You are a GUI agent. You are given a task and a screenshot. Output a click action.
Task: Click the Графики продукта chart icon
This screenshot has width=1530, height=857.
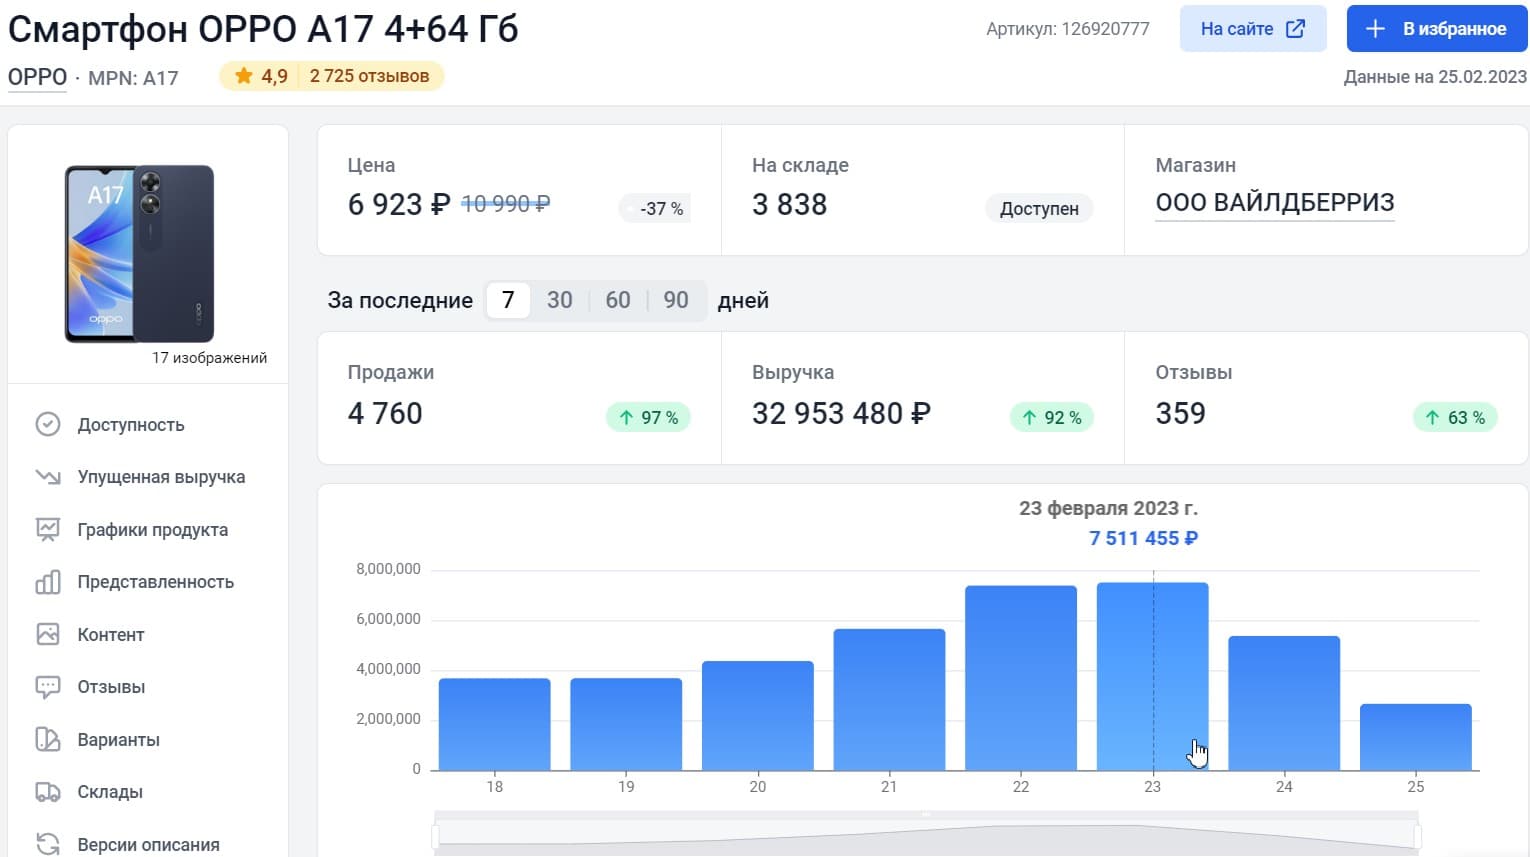click(48, 530)
